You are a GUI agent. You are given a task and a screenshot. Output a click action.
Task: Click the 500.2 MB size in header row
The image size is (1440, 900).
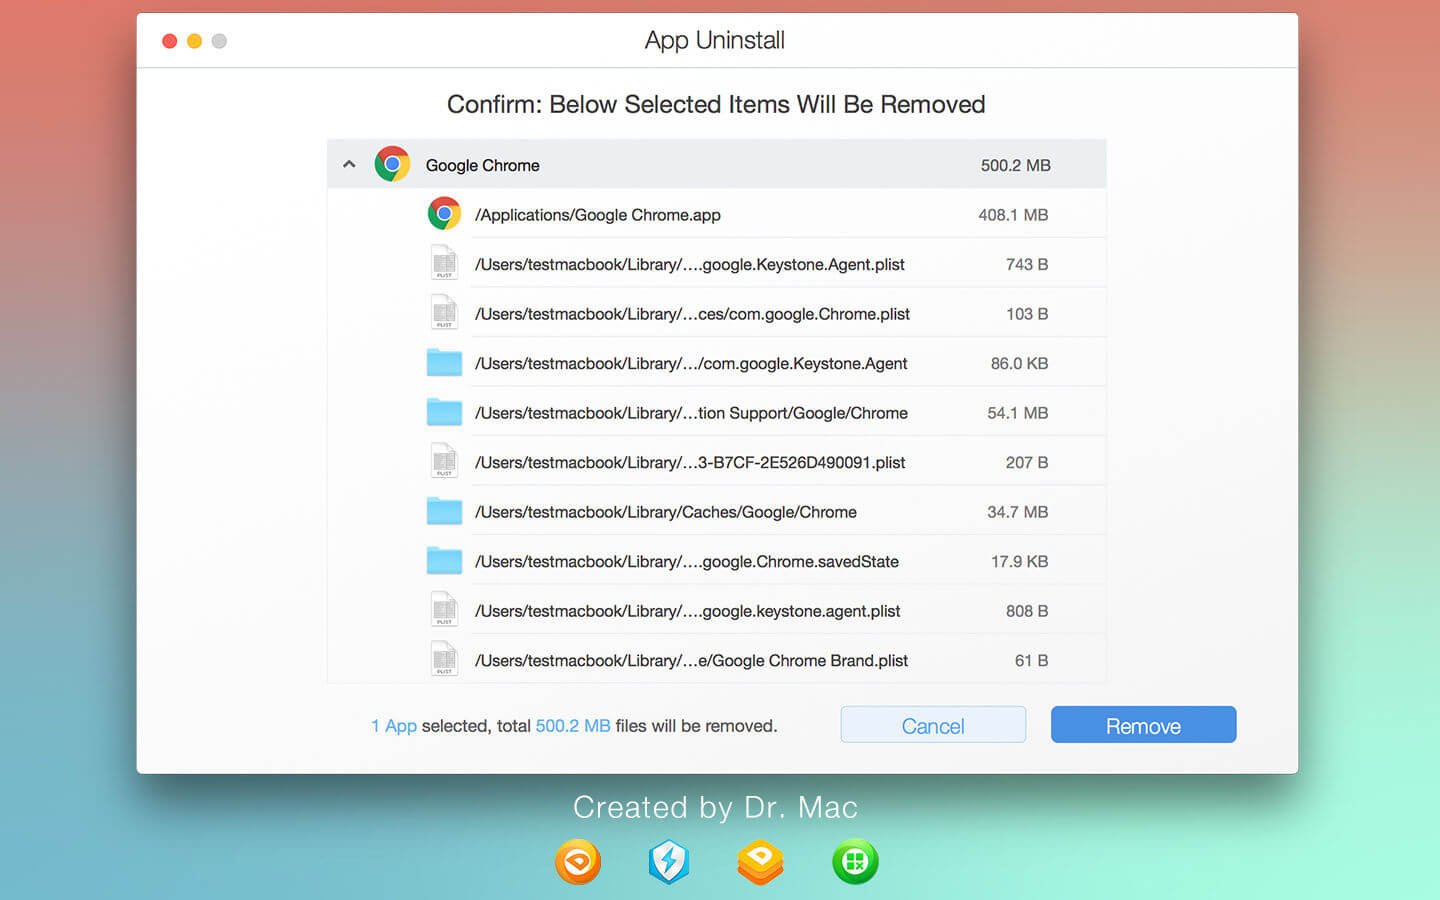point(1015,165)
